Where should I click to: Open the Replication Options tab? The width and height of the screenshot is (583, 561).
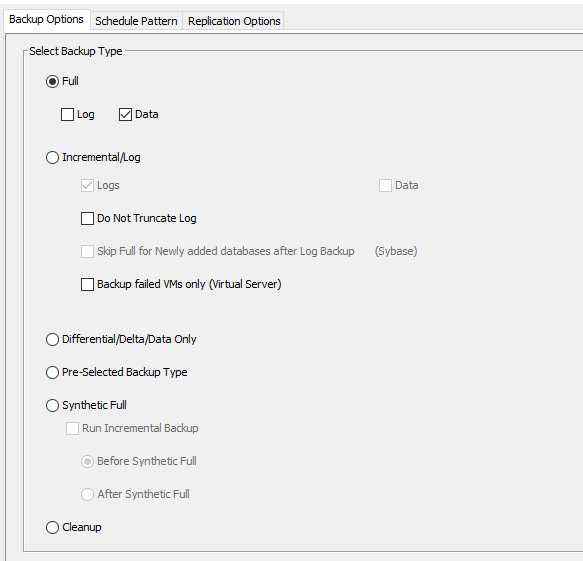(x=234, y=21)
